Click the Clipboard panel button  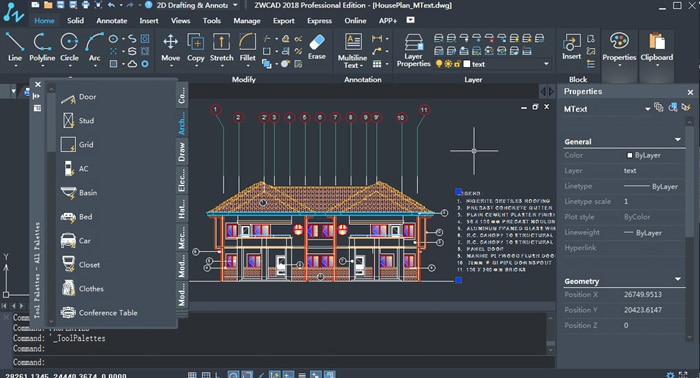(x=657, y=49)
